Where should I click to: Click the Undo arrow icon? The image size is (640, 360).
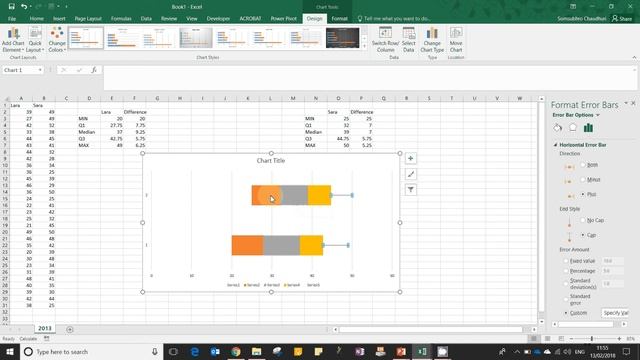pyautogui.click(x=24, y=7)
